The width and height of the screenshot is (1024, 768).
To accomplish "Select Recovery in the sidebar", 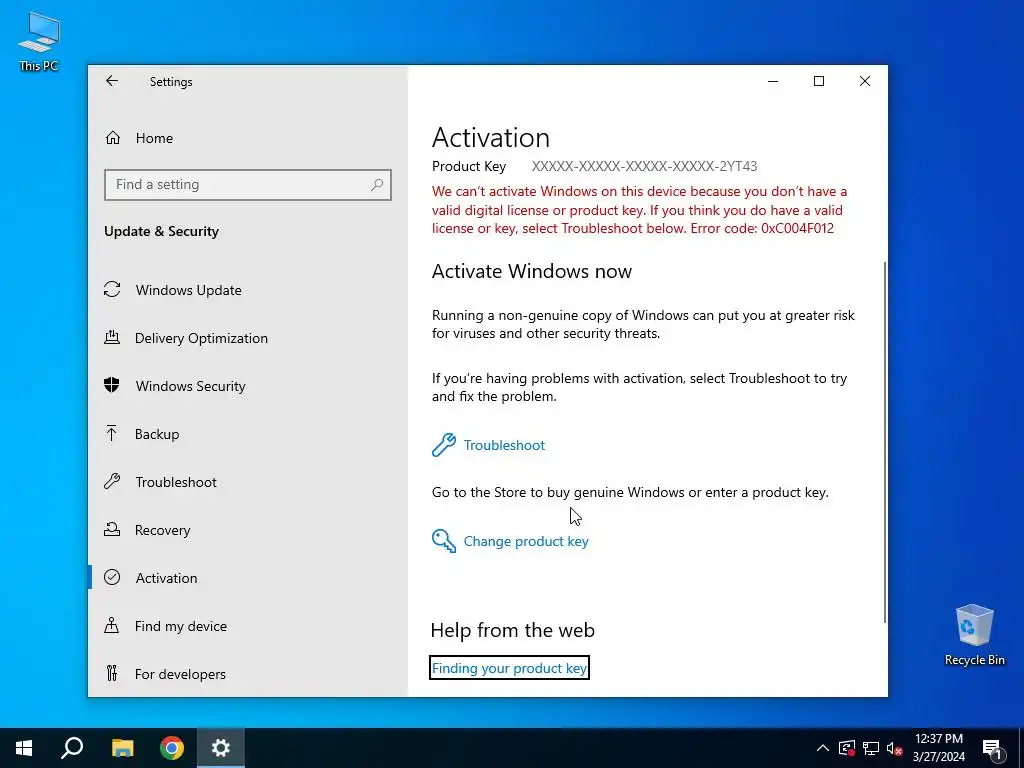I will (163, 530).
